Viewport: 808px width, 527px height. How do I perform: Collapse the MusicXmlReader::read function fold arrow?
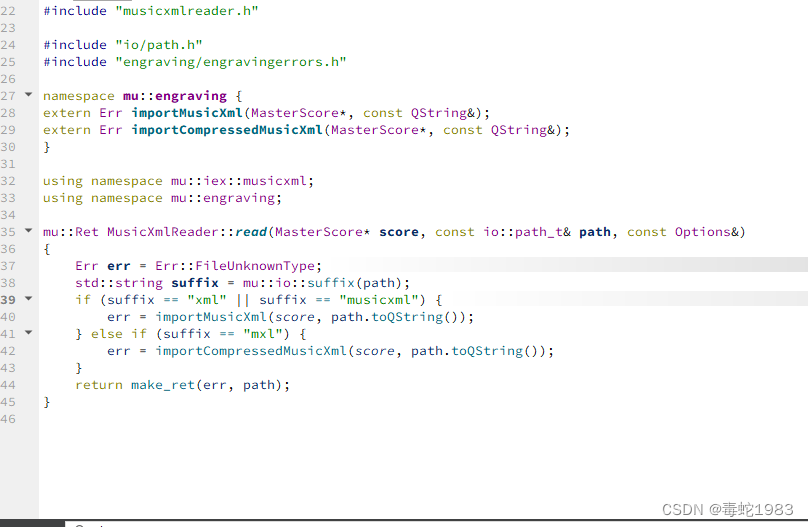point(29,230)
